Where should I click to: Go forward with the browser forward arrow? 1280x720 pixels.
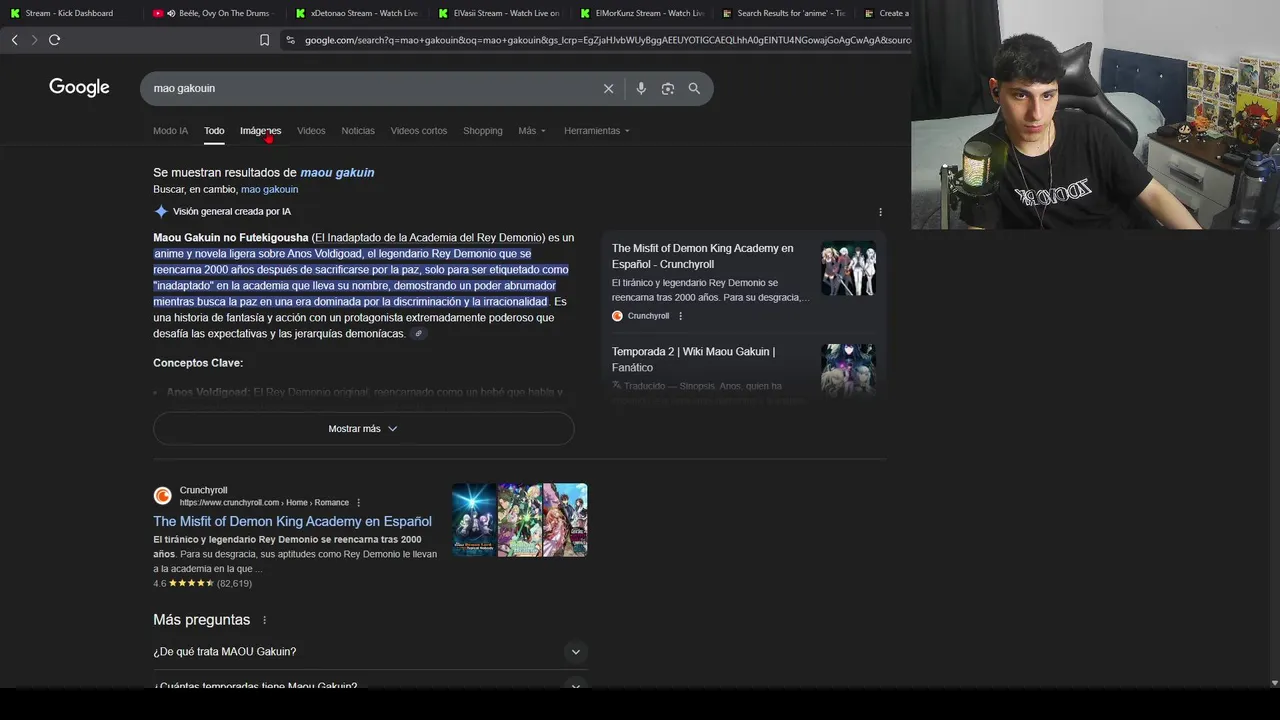pos(34,40)
